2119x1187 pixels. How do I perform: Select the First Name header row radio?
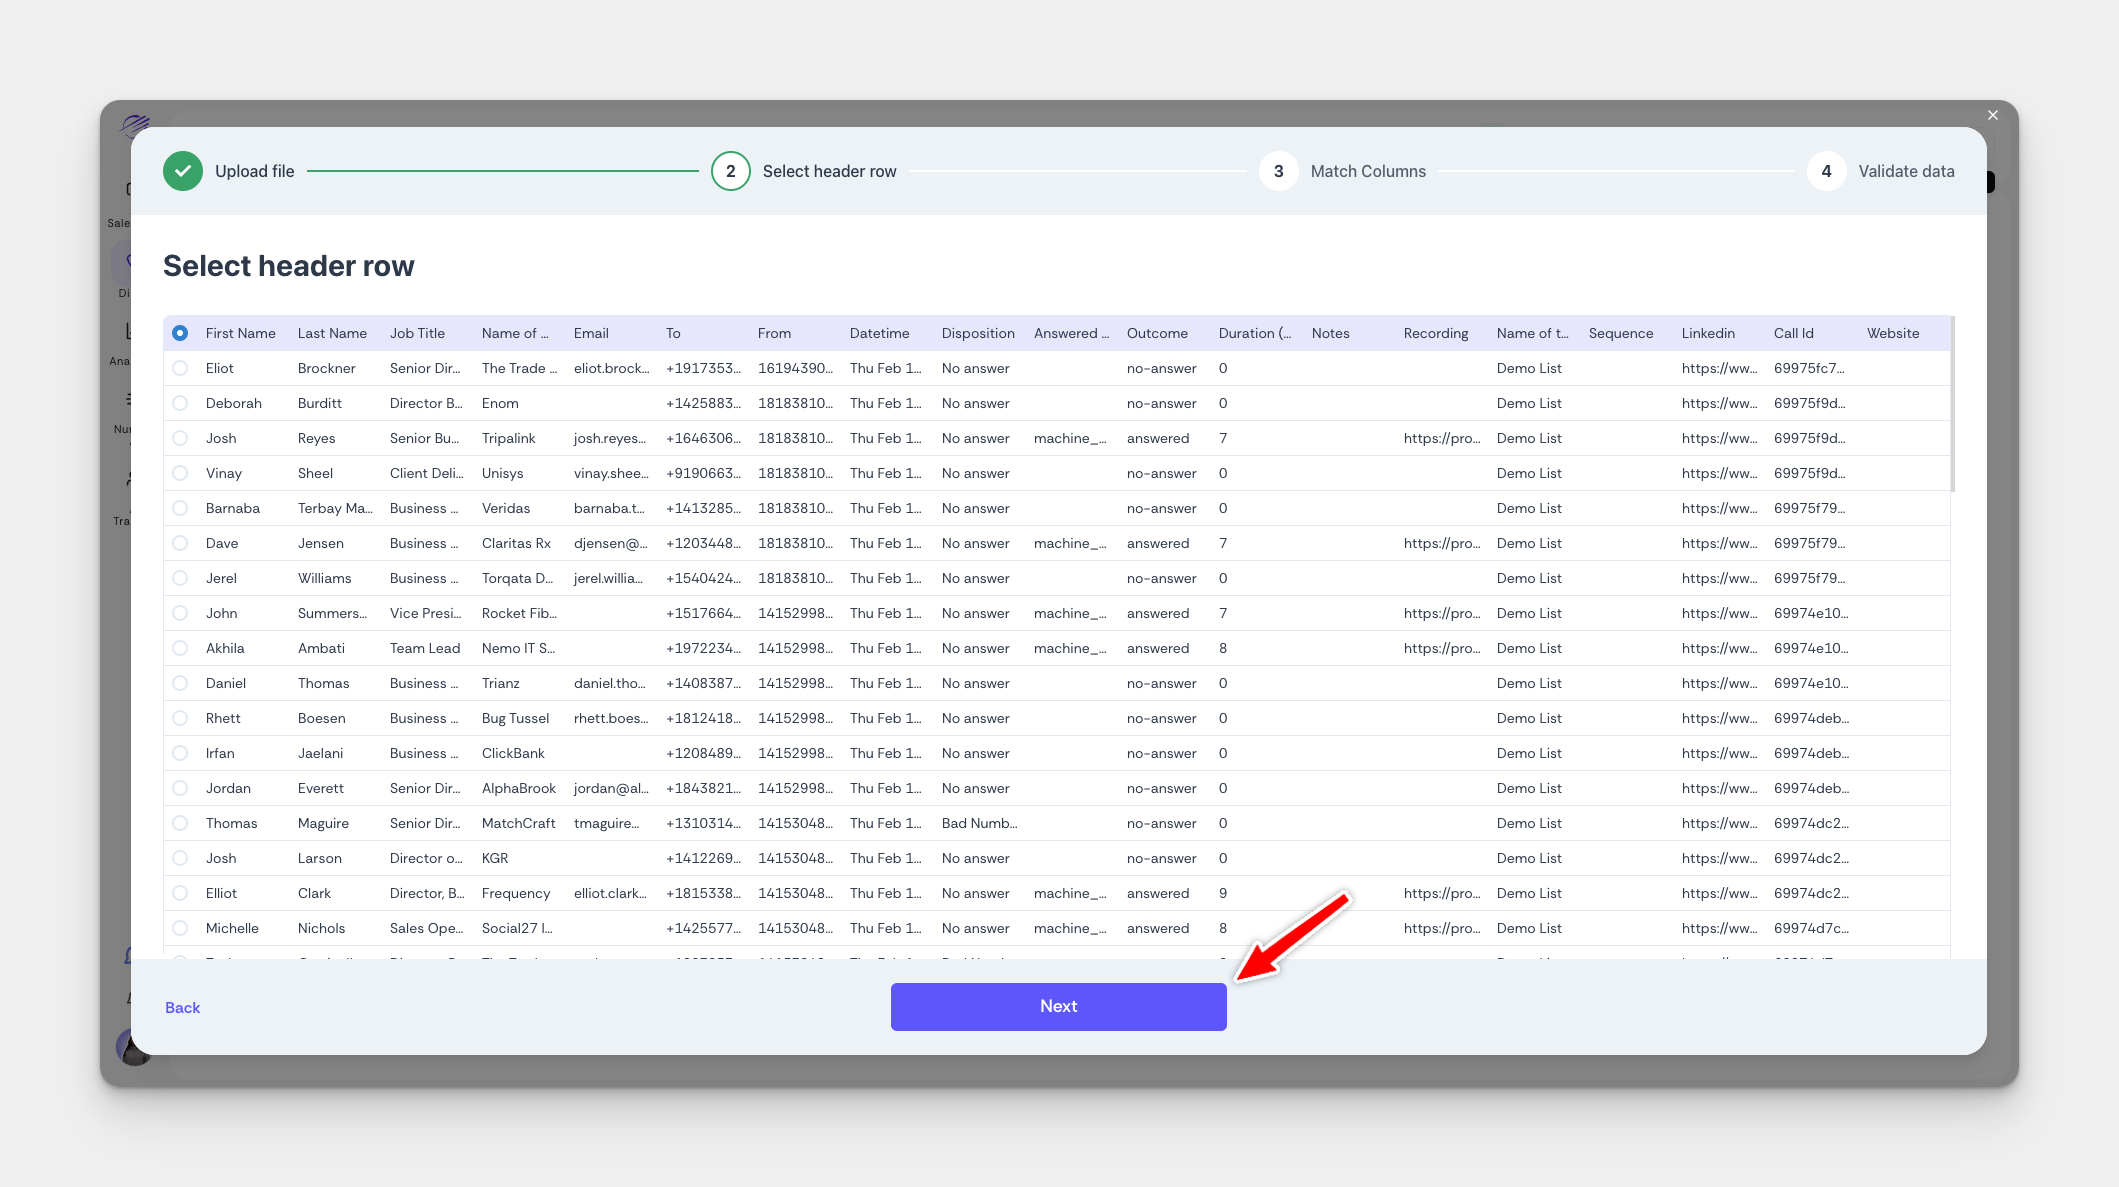click(x=180, y=333)
